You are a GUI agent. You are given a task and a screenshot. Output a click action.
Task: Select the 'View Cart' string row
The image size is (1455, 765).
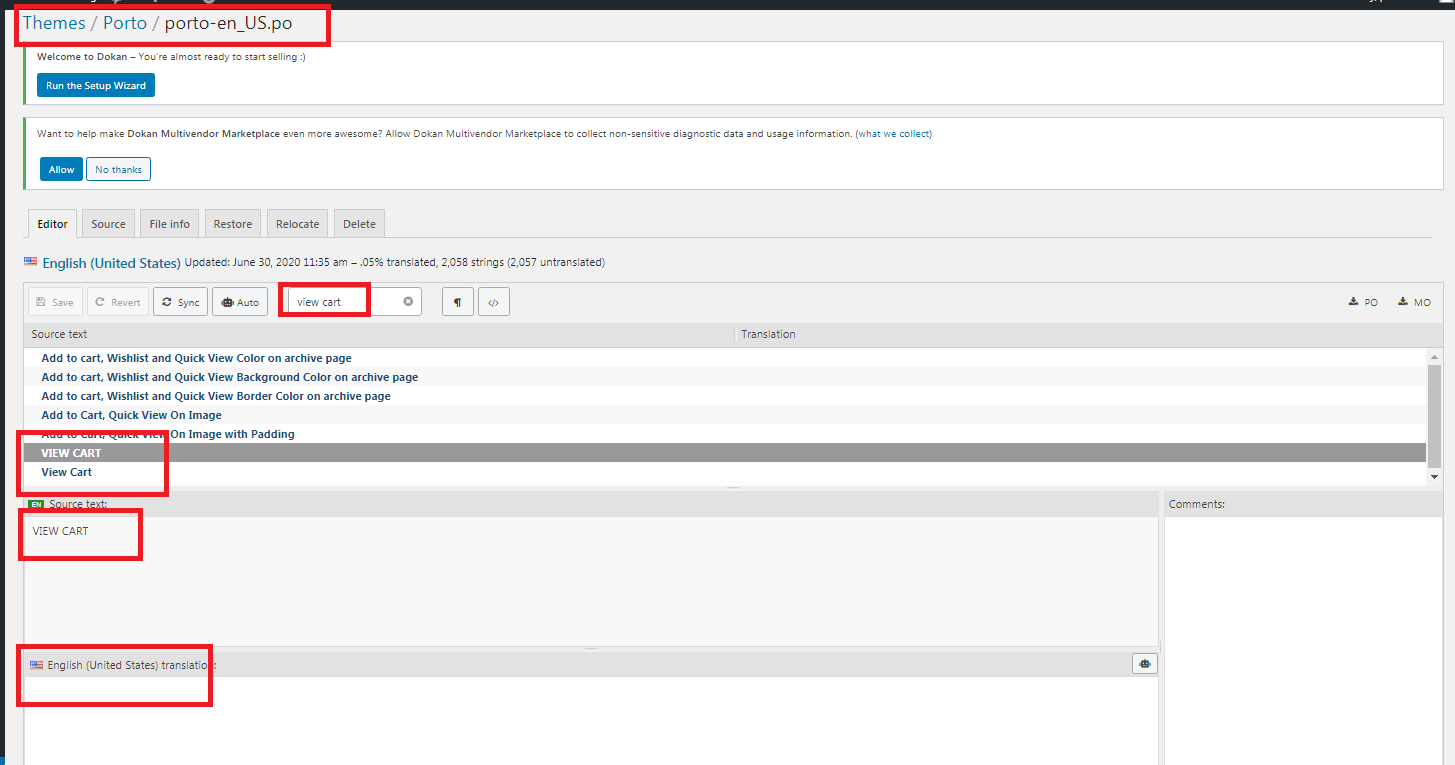(x=725, y=472)
